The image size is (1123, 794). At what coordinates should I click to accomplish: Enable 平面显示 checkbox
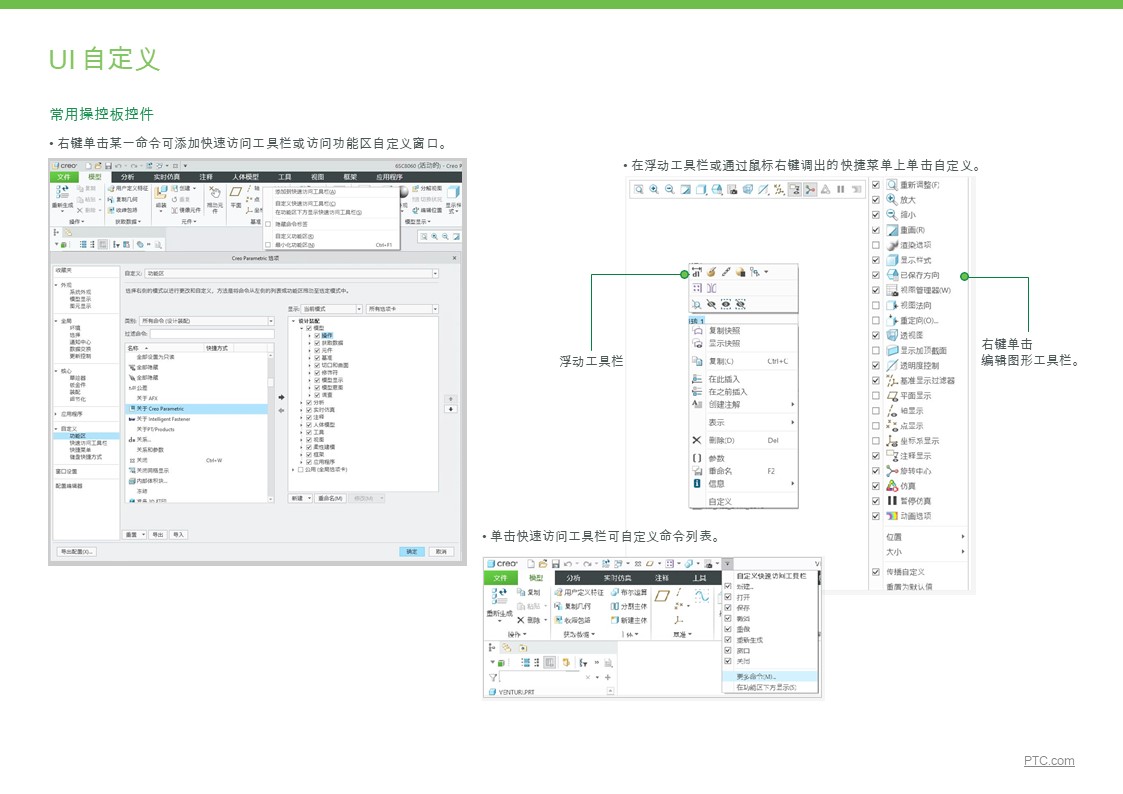pyautogui.click(x=875, y=395)
